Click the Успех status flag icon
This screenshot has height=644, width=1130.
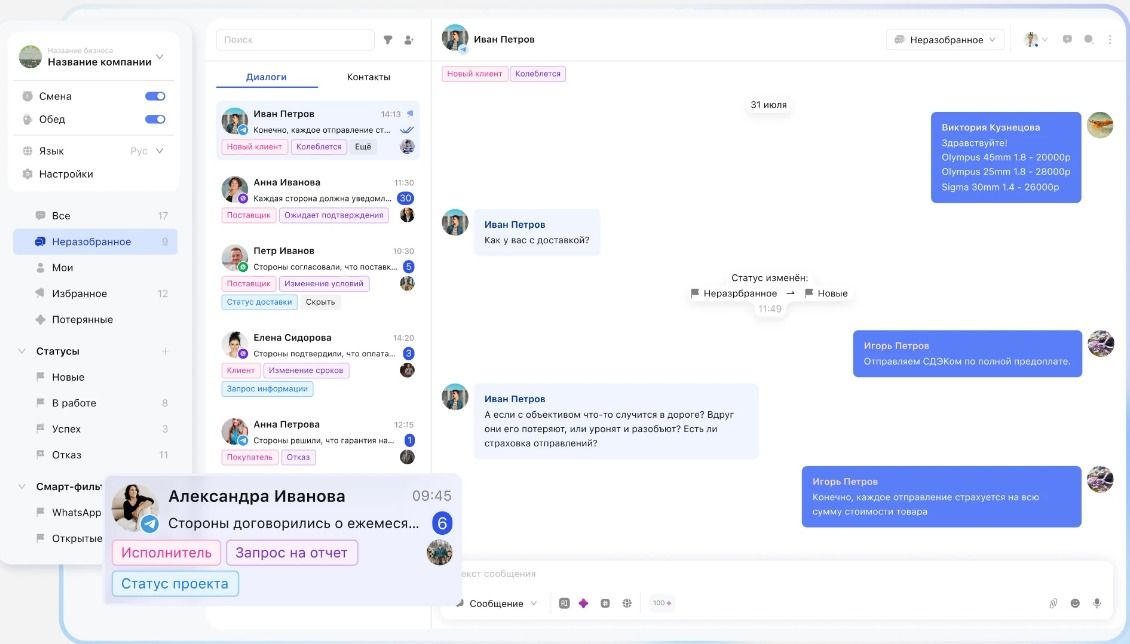[x=40, y=429]
